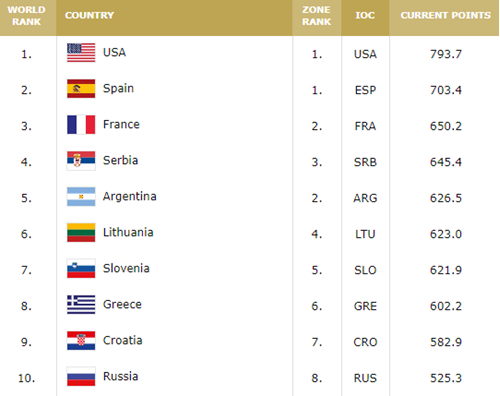Viewport: 500px width, 396px height.
Task: Select the France flag icon
Action: (81, 125)
